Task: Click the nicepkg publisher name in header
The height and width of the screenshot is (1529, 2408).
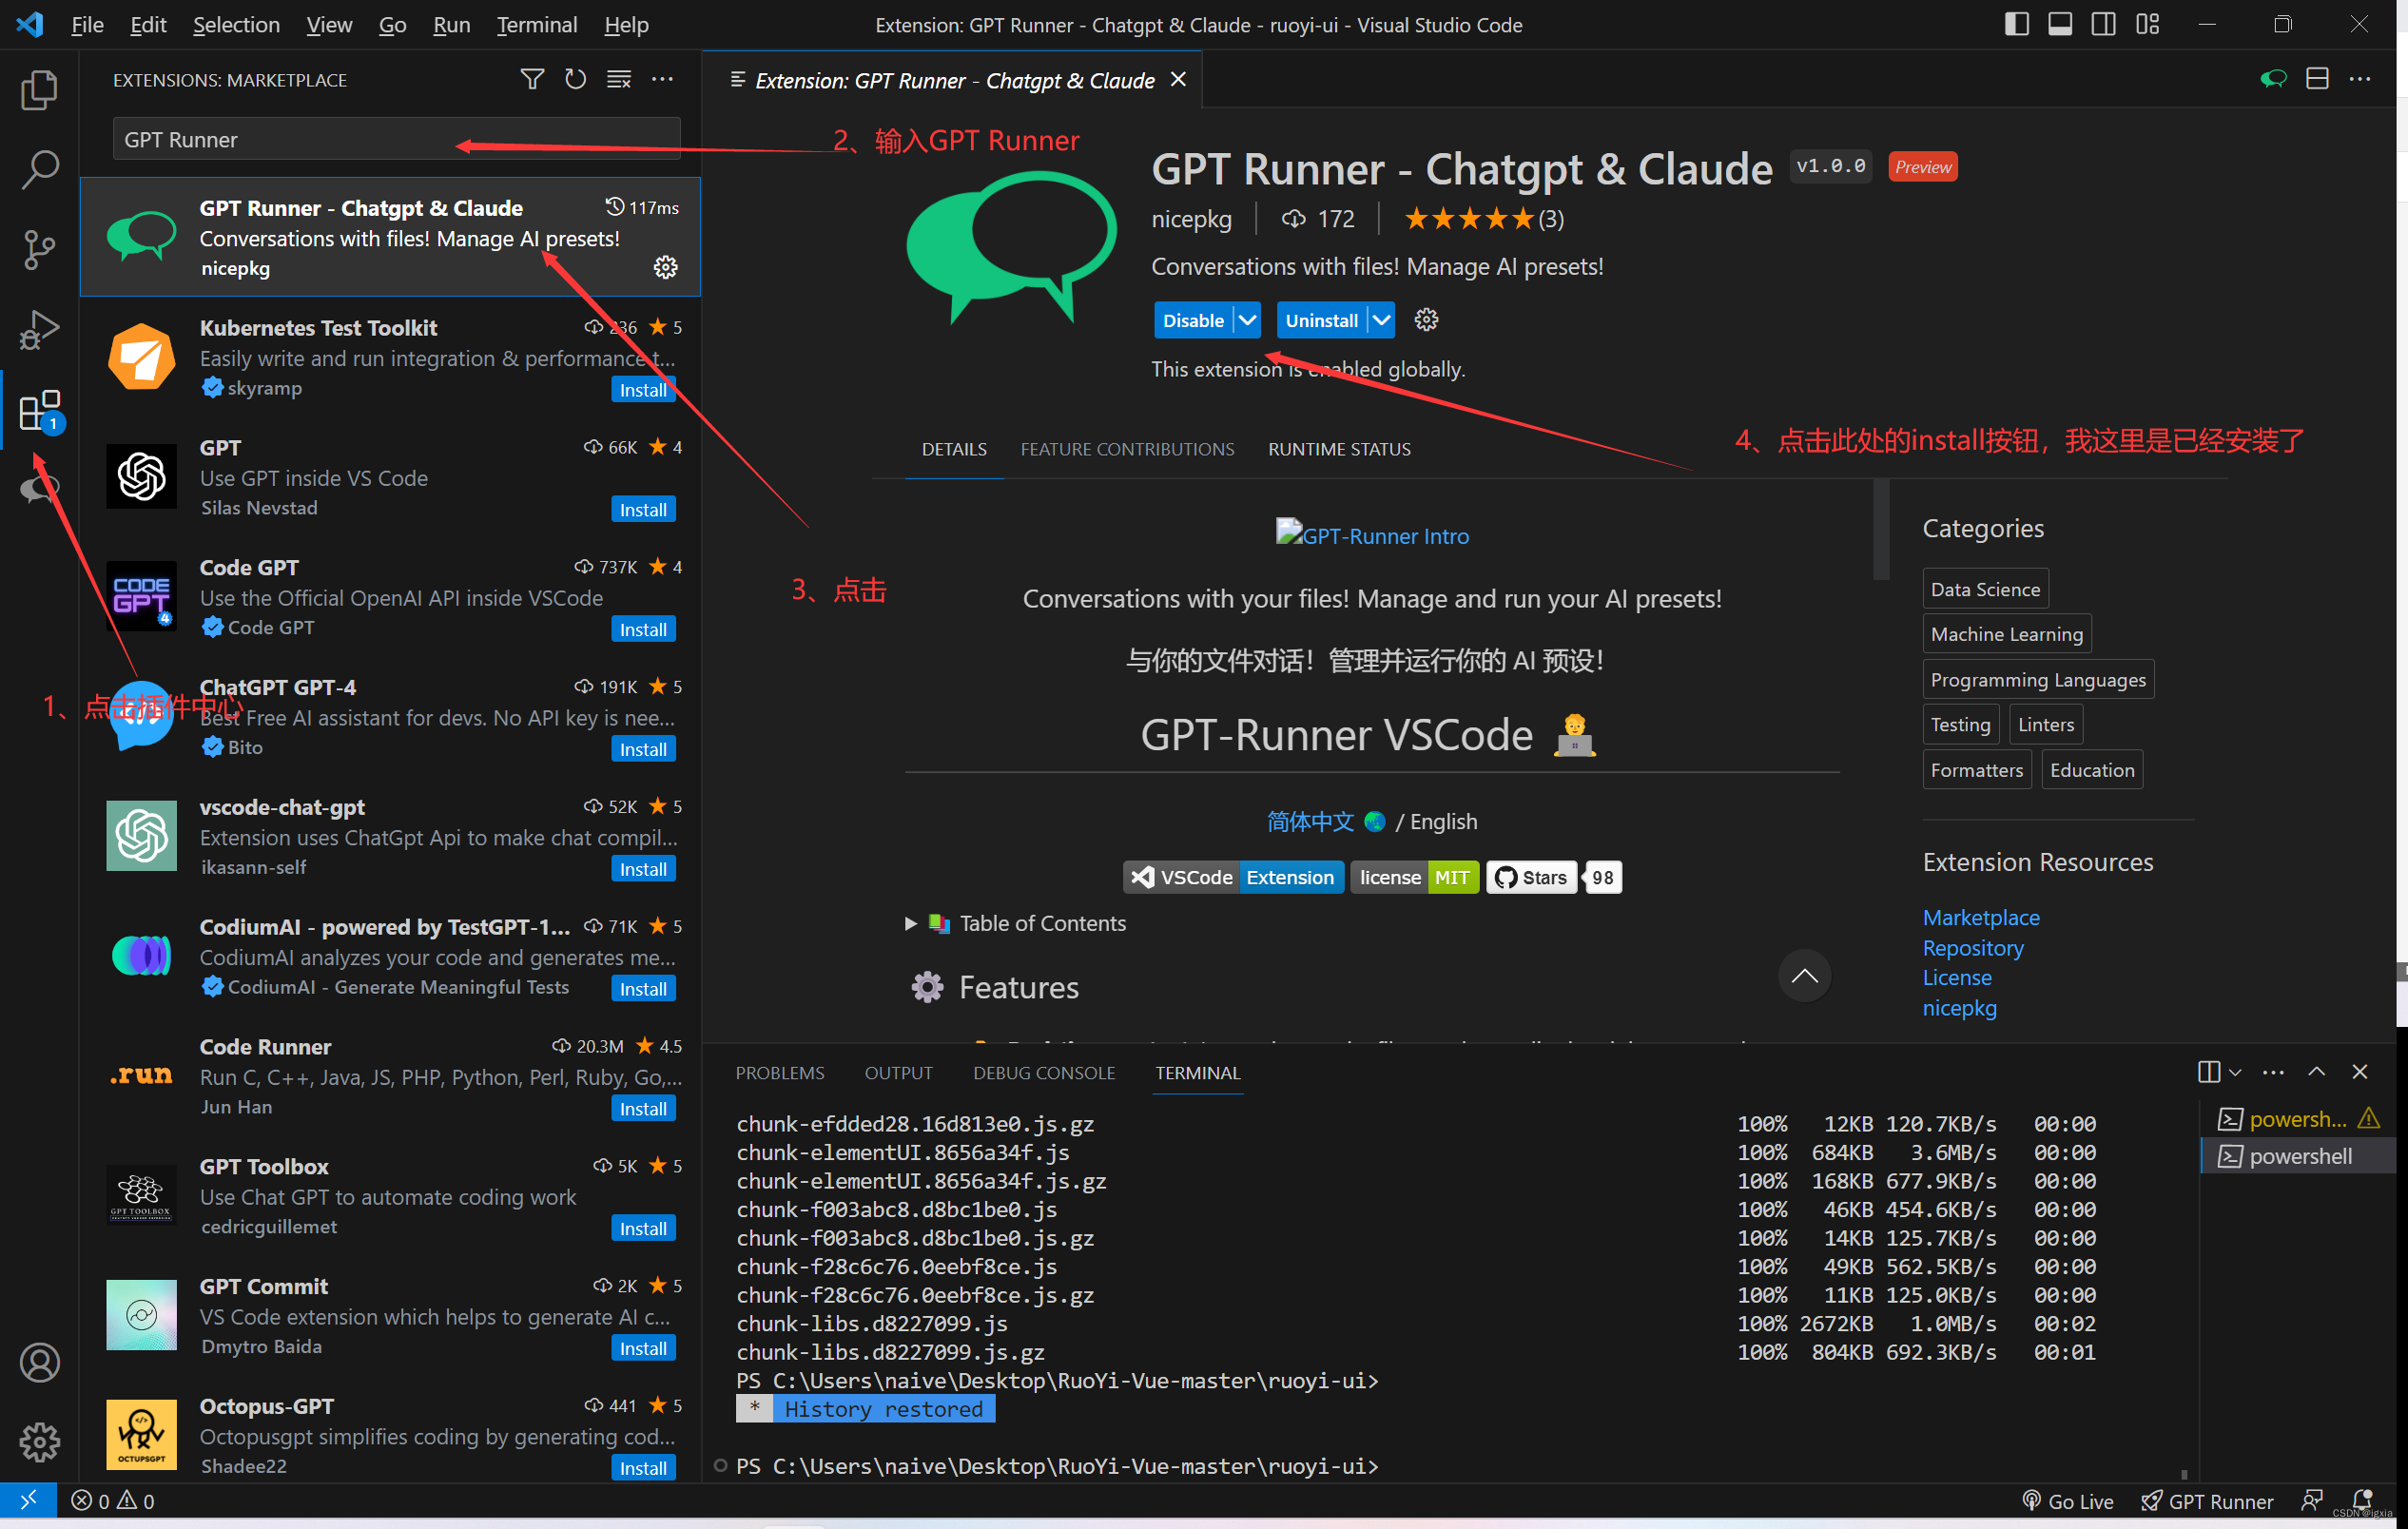Action: pos(1191,219)
